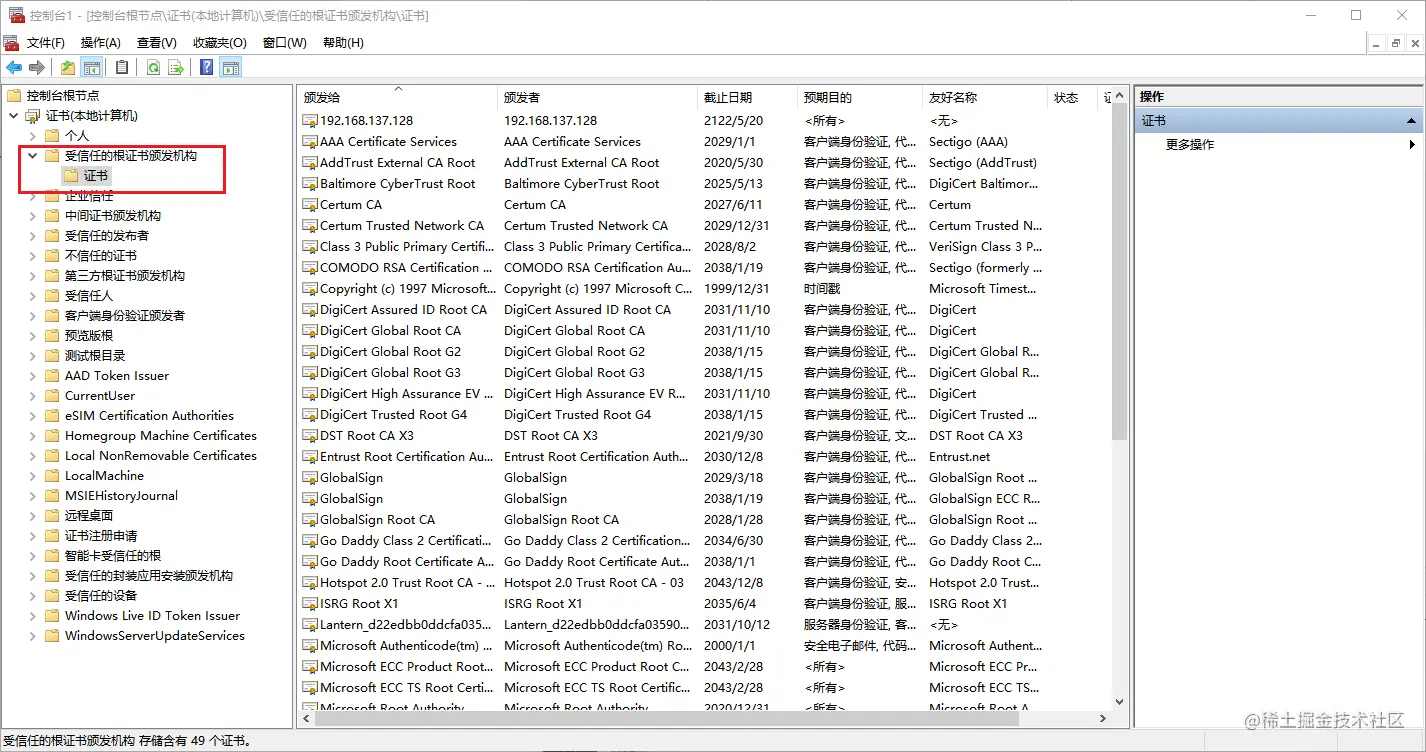Click the folder icon next to 预览版根

[x=52, y=336]
